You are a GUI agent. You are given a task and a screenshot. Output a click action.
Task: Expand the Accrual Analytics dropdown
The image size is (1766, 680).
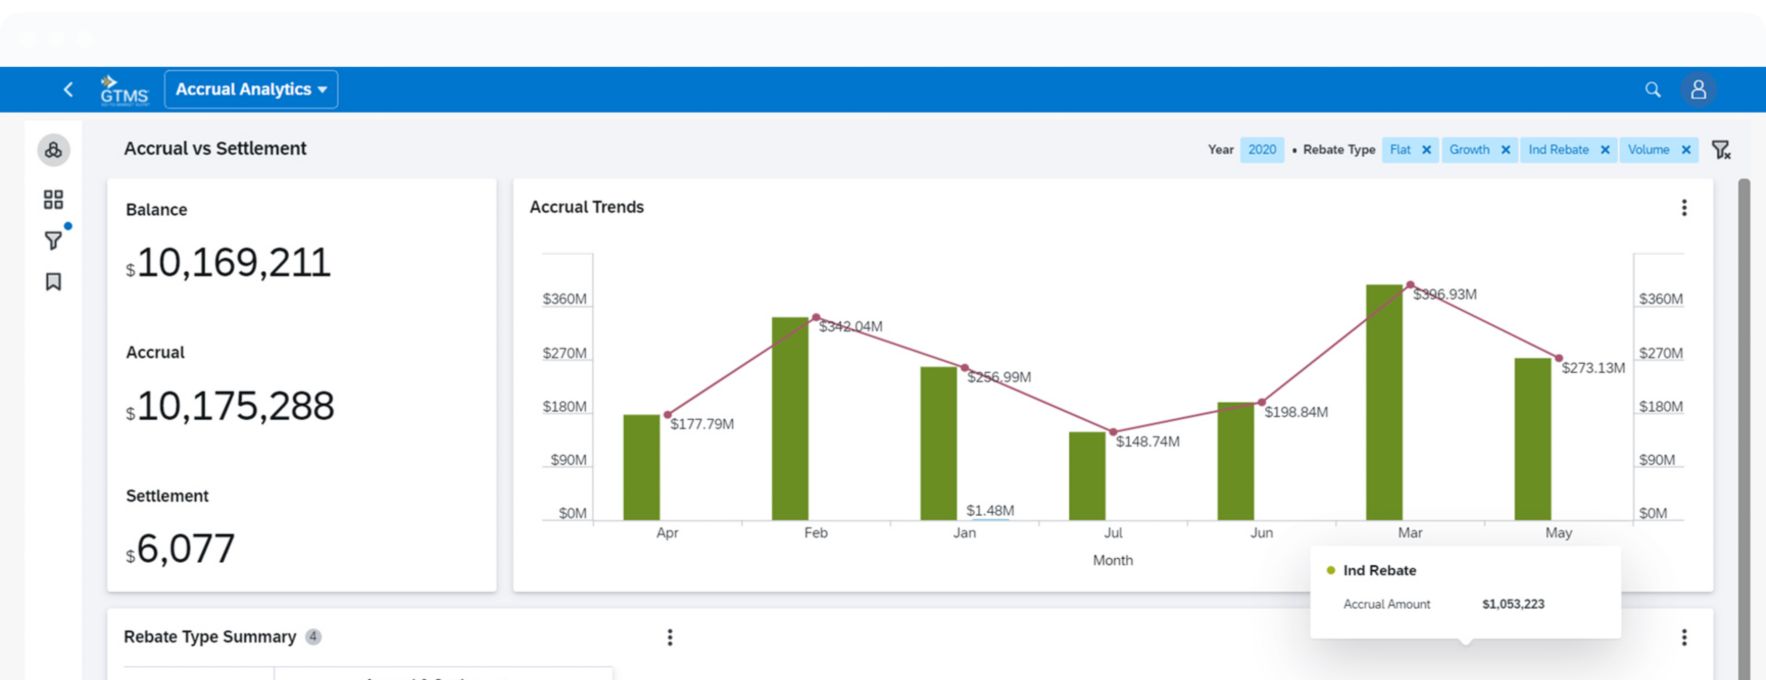click(251, 89)
